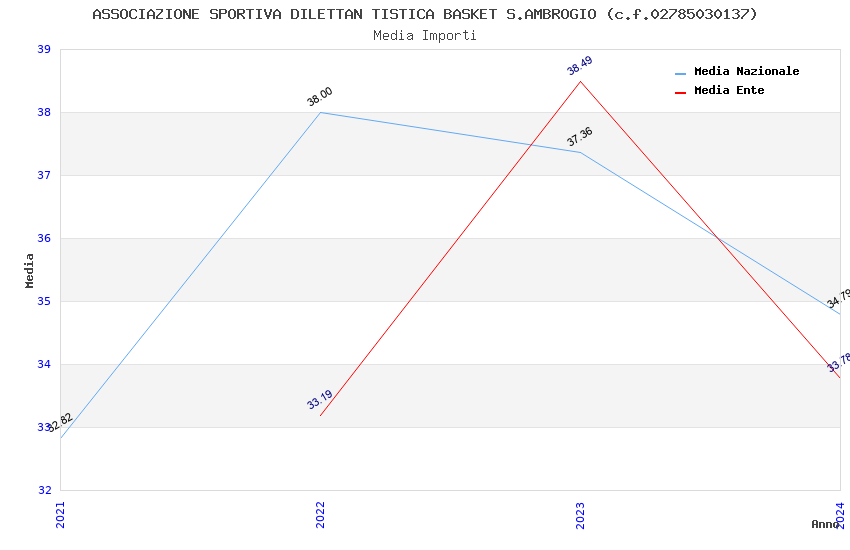Click the 34.79 data point label
The image size is (850, 550).
pyautogui.click(x=838, y=299)
